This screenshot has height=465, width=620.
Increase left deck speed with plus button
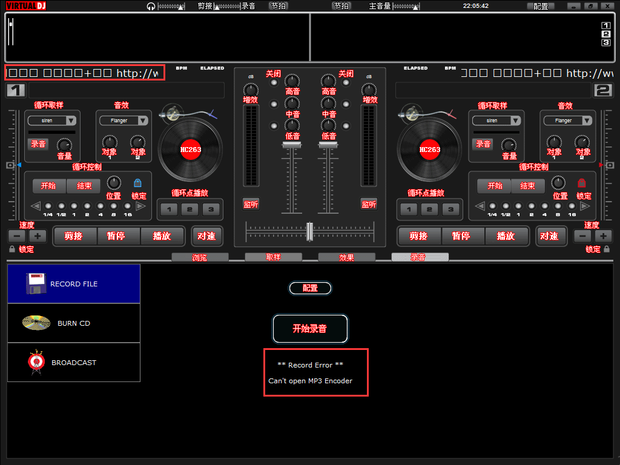tap(38, 236)
